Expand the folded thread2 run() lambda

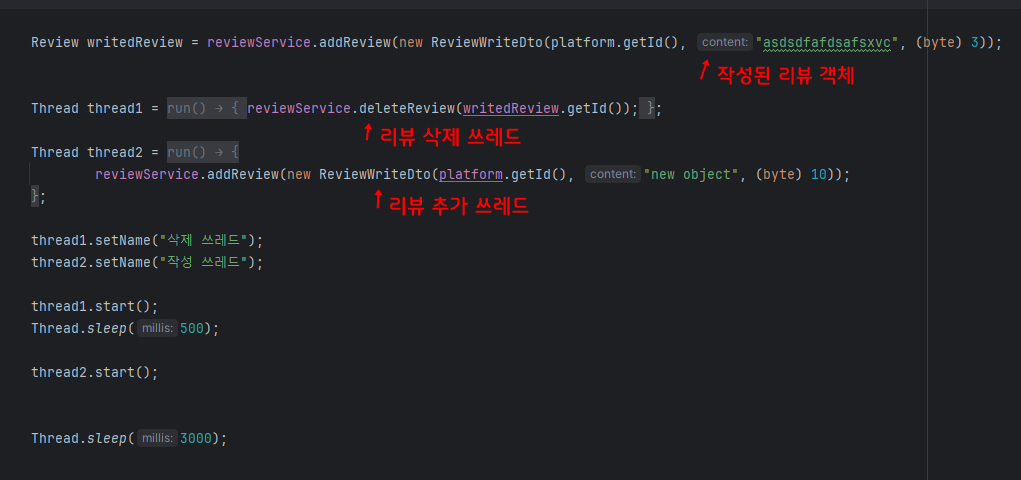coord(203,152)
